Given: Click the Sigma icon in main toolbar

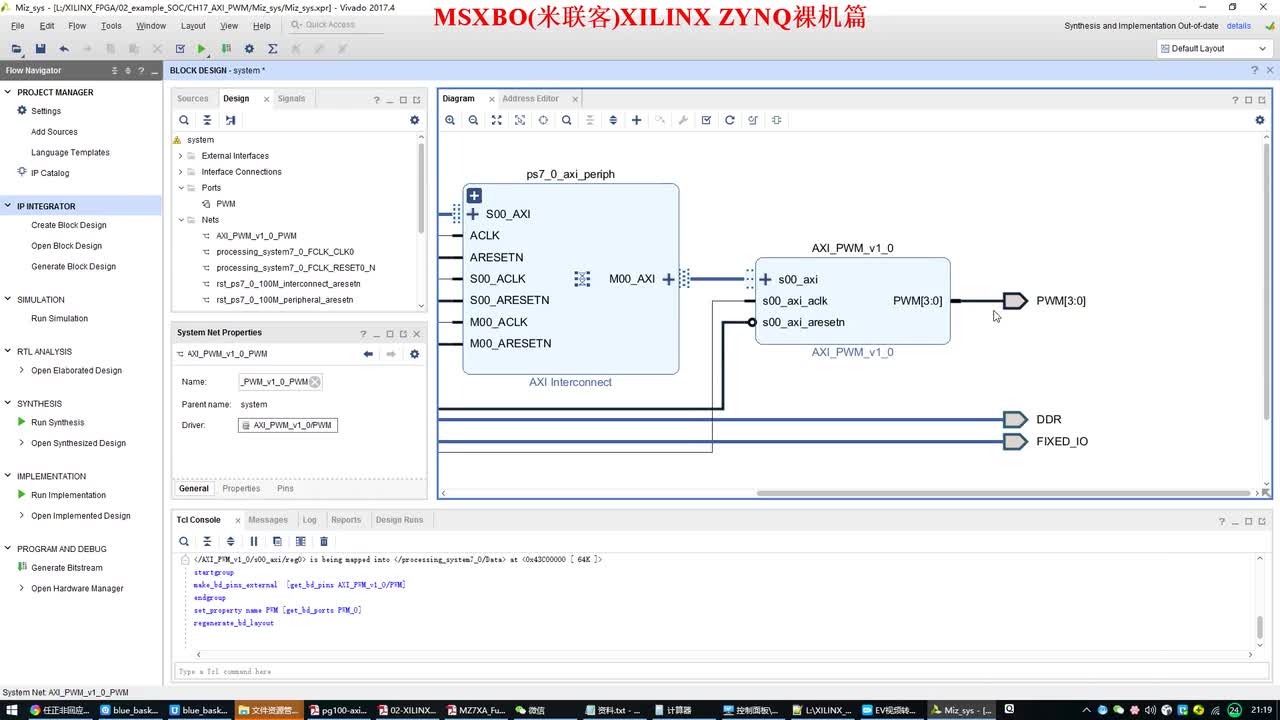Looking at the screenshot, I should (x=272, y=48).
